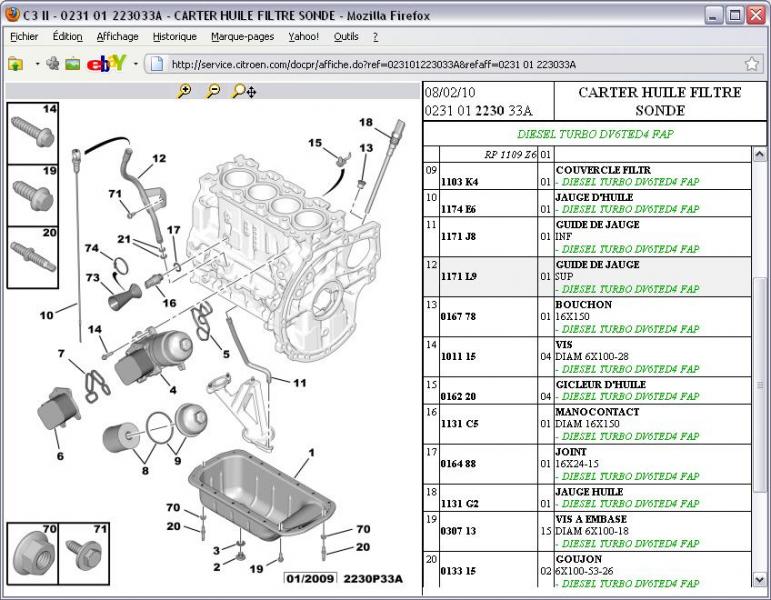Click part number 1171 L9
The image size is (771, 600).
pyautogui.click(x=459, y=276)
